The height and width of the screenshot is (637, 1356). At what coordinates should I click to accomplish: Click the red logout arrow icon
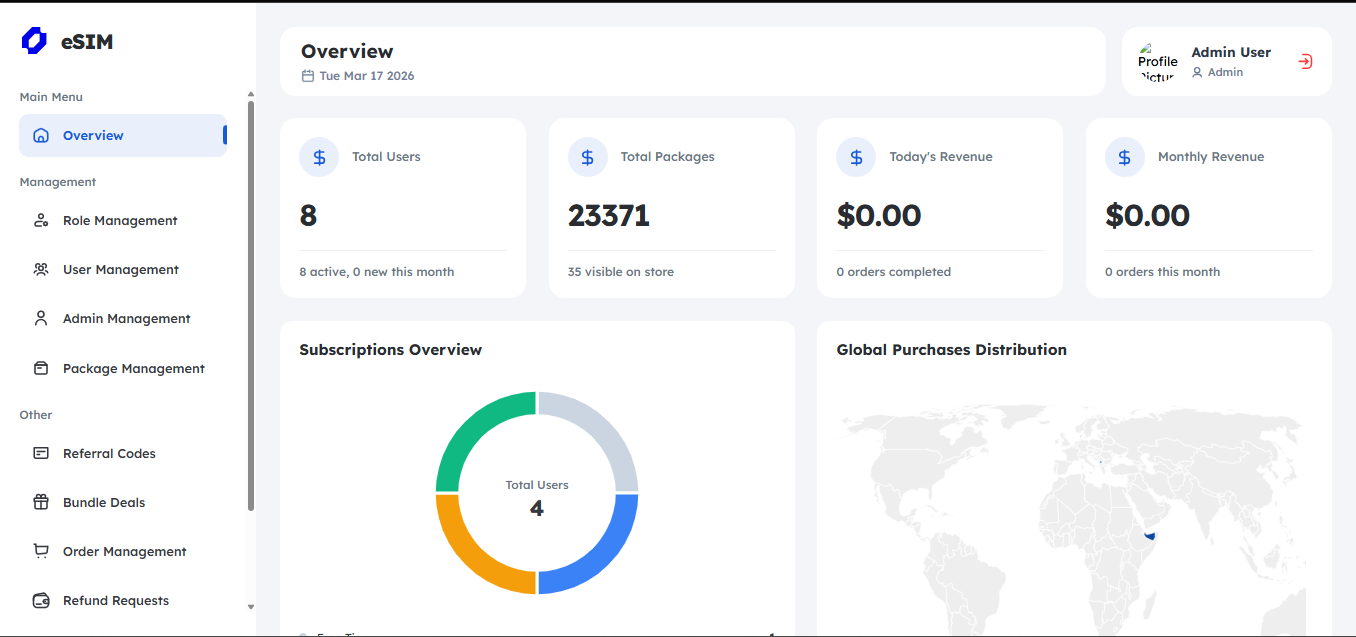click(x=1305, y=61)
